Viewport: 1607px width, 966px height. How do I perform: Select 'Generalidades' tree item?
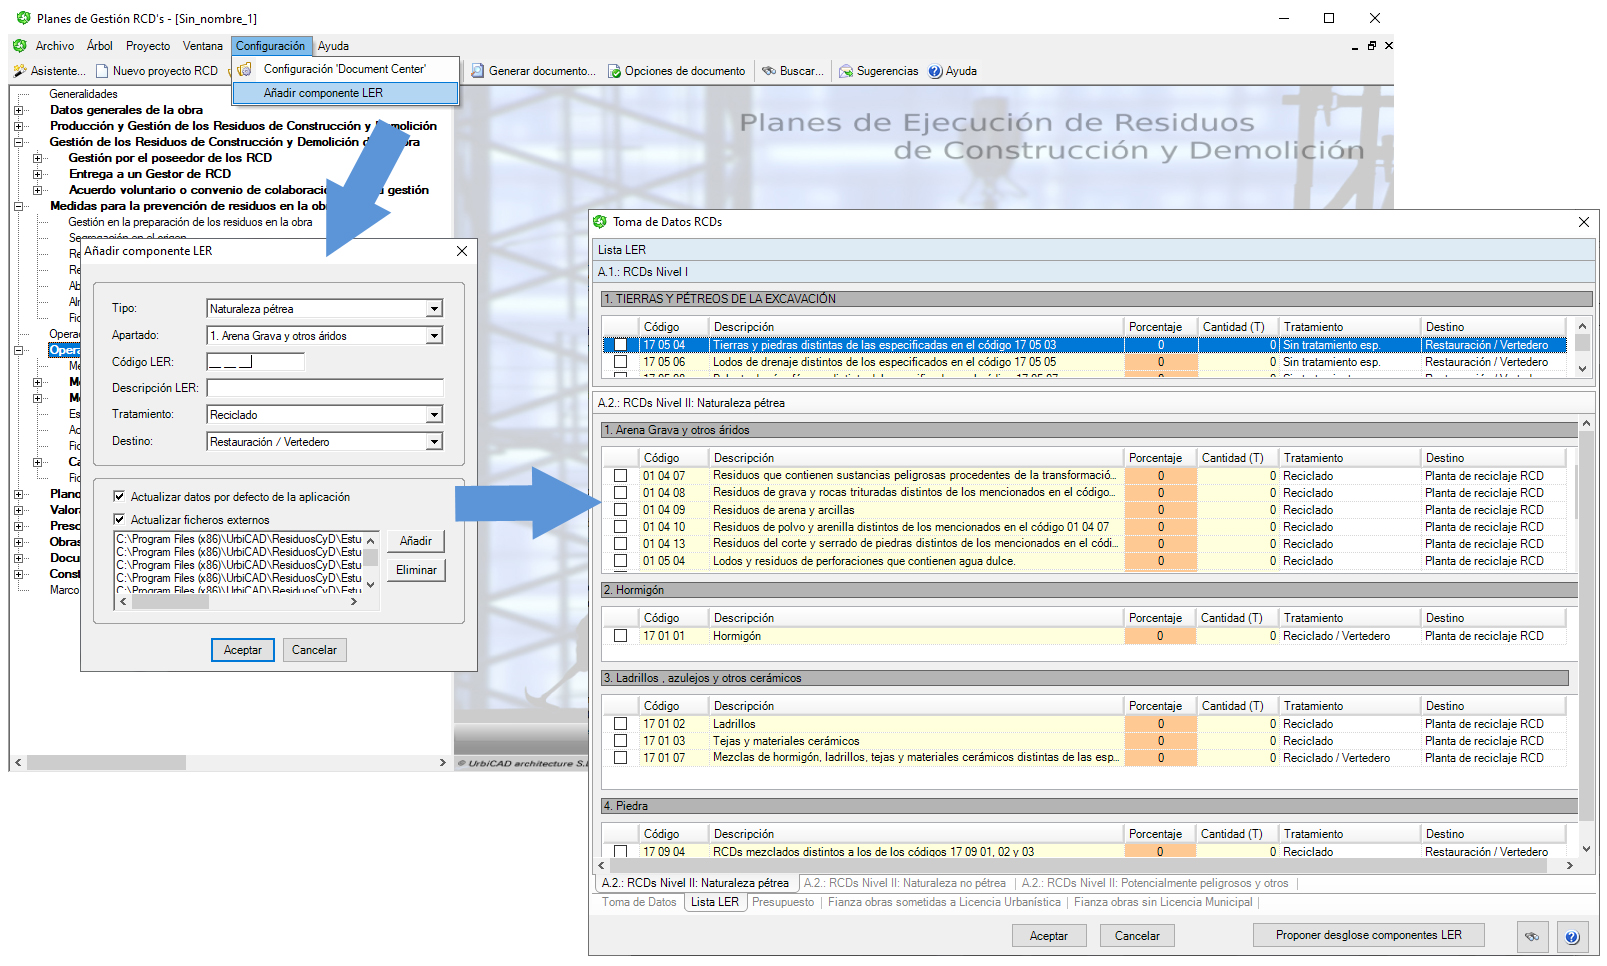tap(83, 94)
